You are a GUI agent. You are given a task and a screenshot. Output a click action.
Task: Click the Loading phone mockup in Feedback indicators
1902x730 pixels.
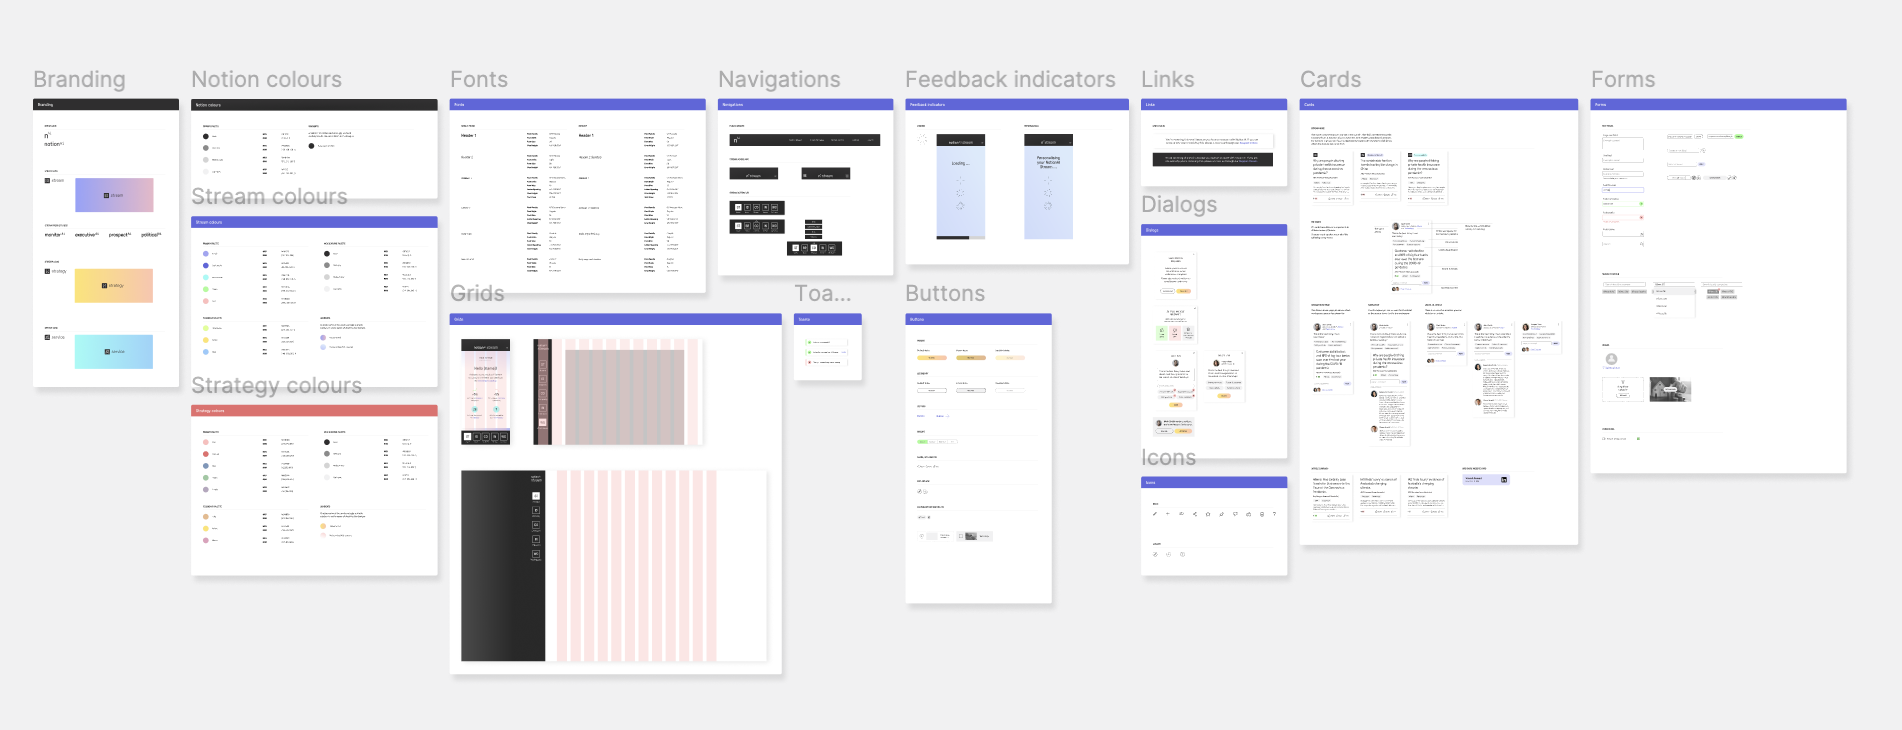[x=960, y=186]
